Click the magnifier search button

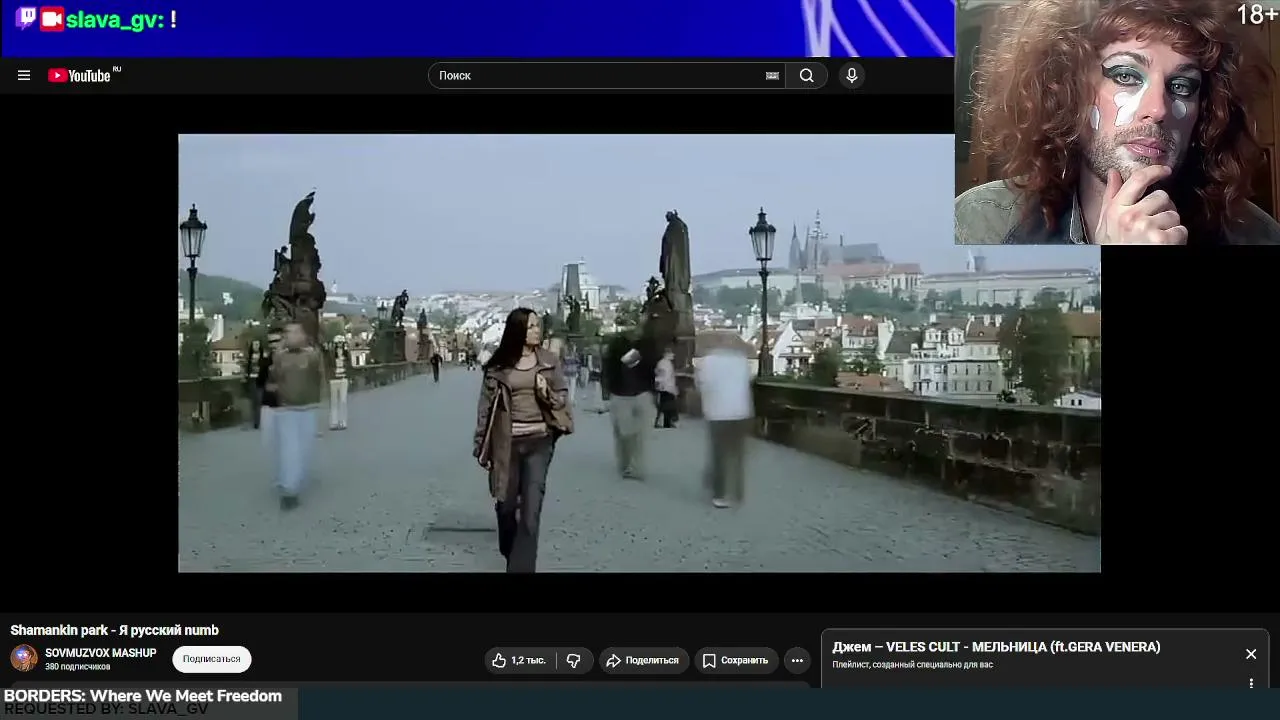(806, 75)
